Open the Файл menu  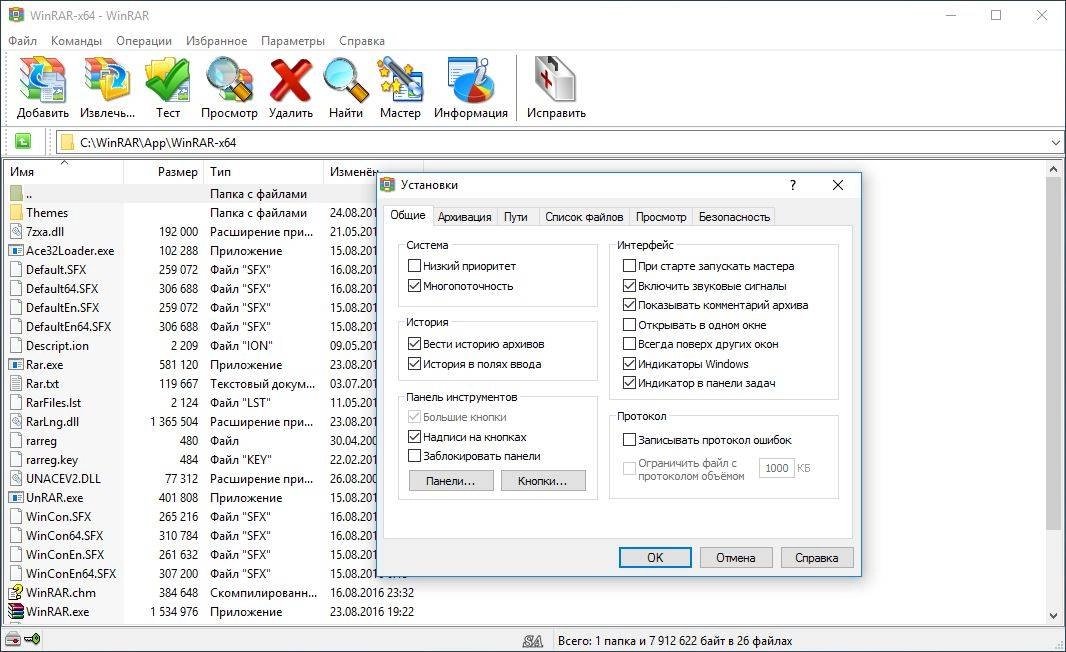(x=22, y=41)
